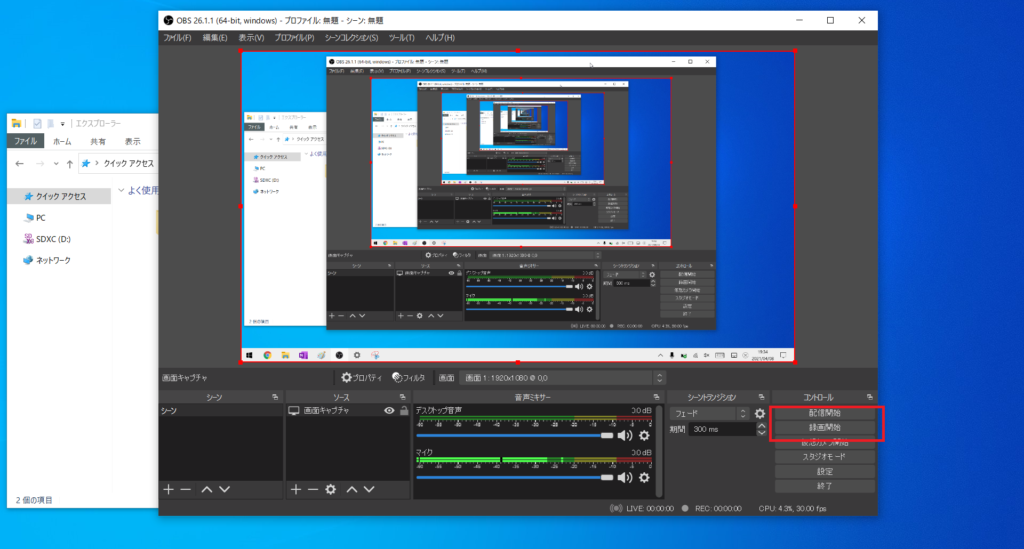Go forward in the Explorer window

tap(40, 163)
